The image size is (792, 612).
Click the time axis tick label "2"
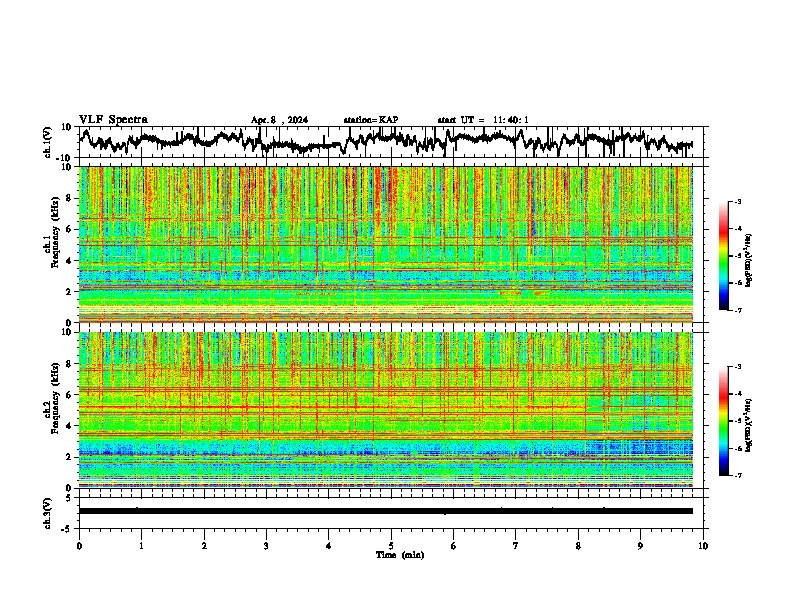pos(204,546)
